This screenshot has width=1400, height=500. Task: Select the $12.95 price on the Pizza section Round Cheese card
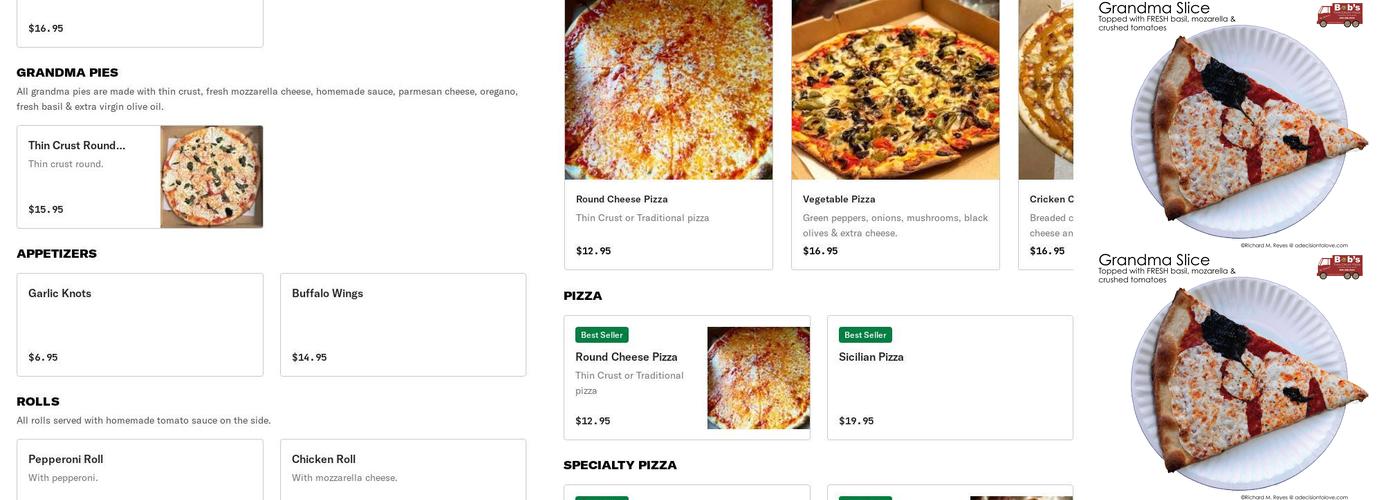(x=593, y=421)
